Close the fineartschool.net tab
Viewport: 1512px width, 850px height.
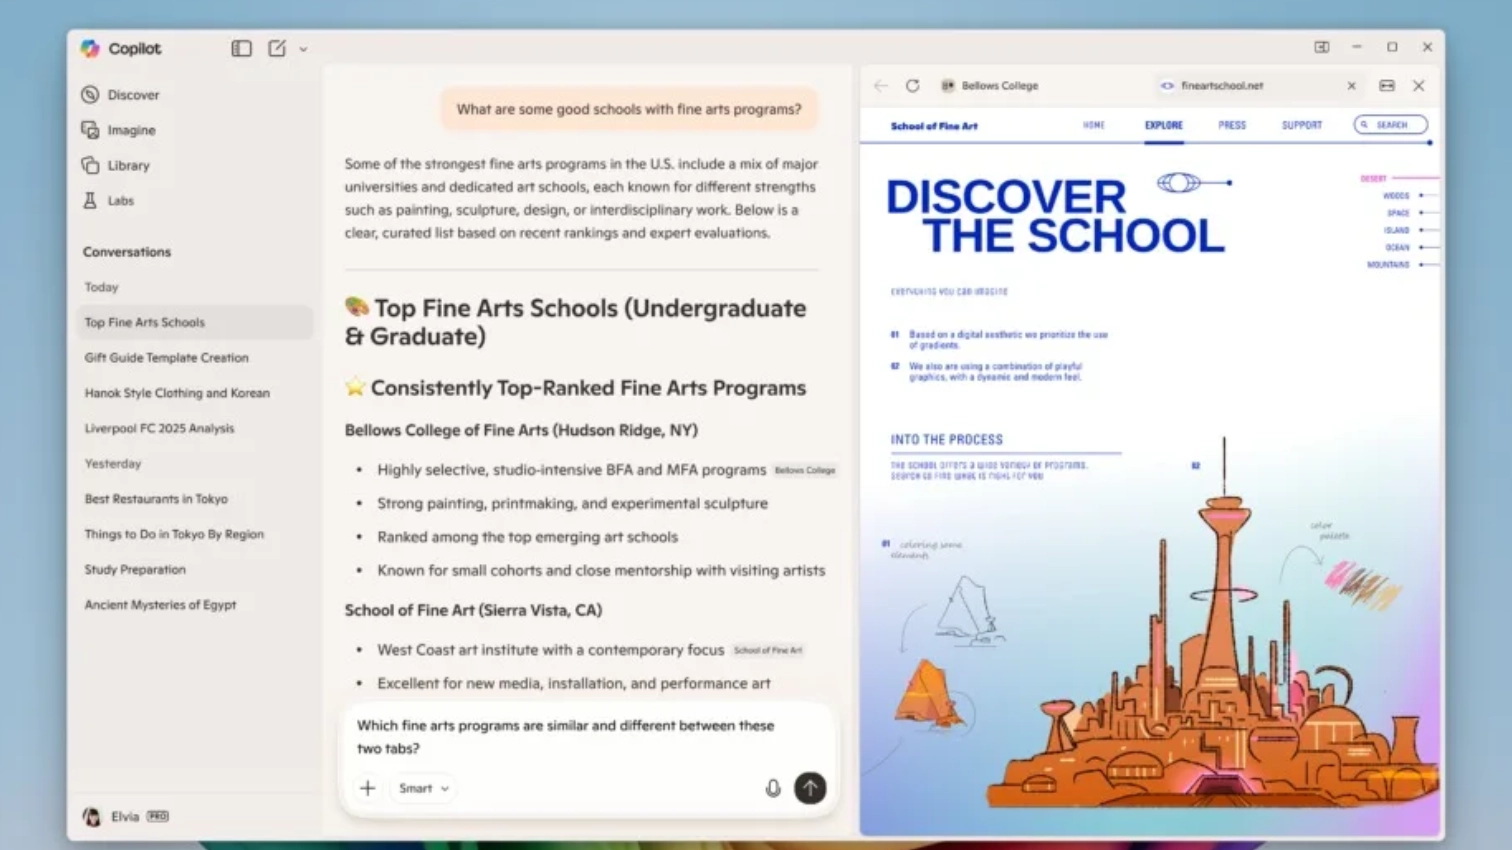1351,86
